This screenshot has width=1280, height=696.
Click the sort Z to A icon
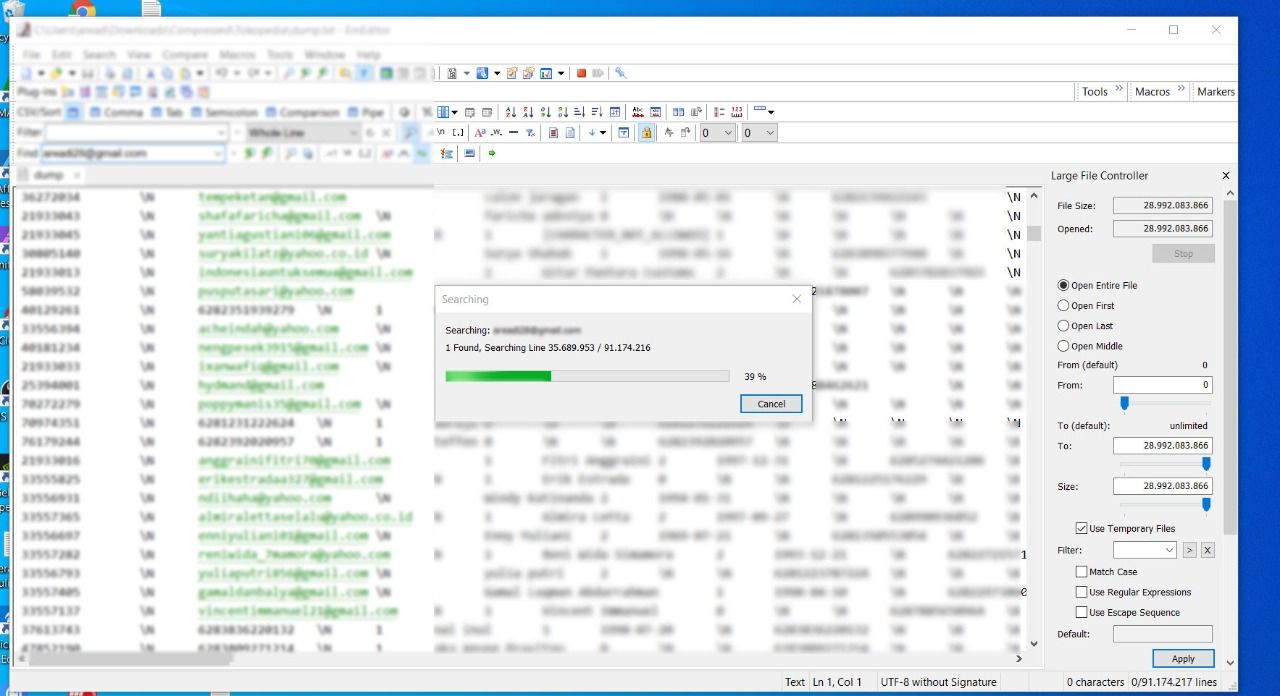(x=528, y=112)
